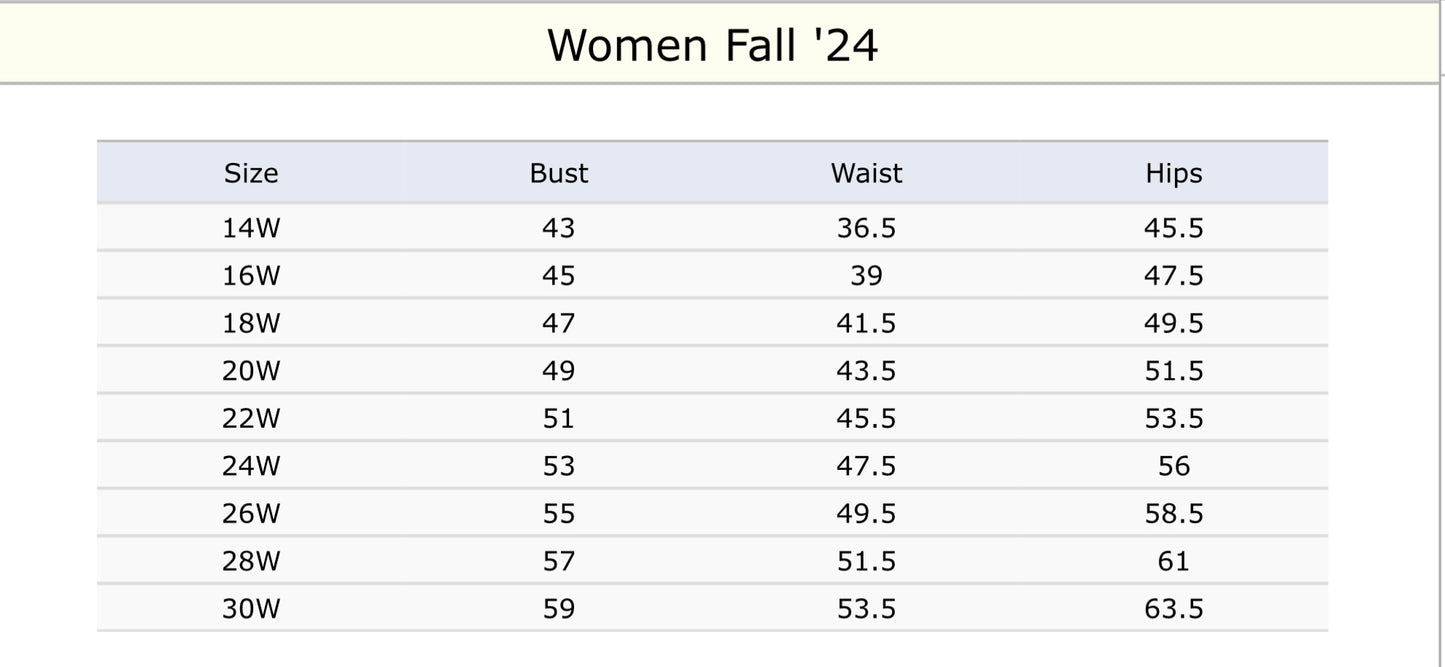1445x667 pixels.
Task: Click hips value 56 in 24W row
Action: point(1174,466)
